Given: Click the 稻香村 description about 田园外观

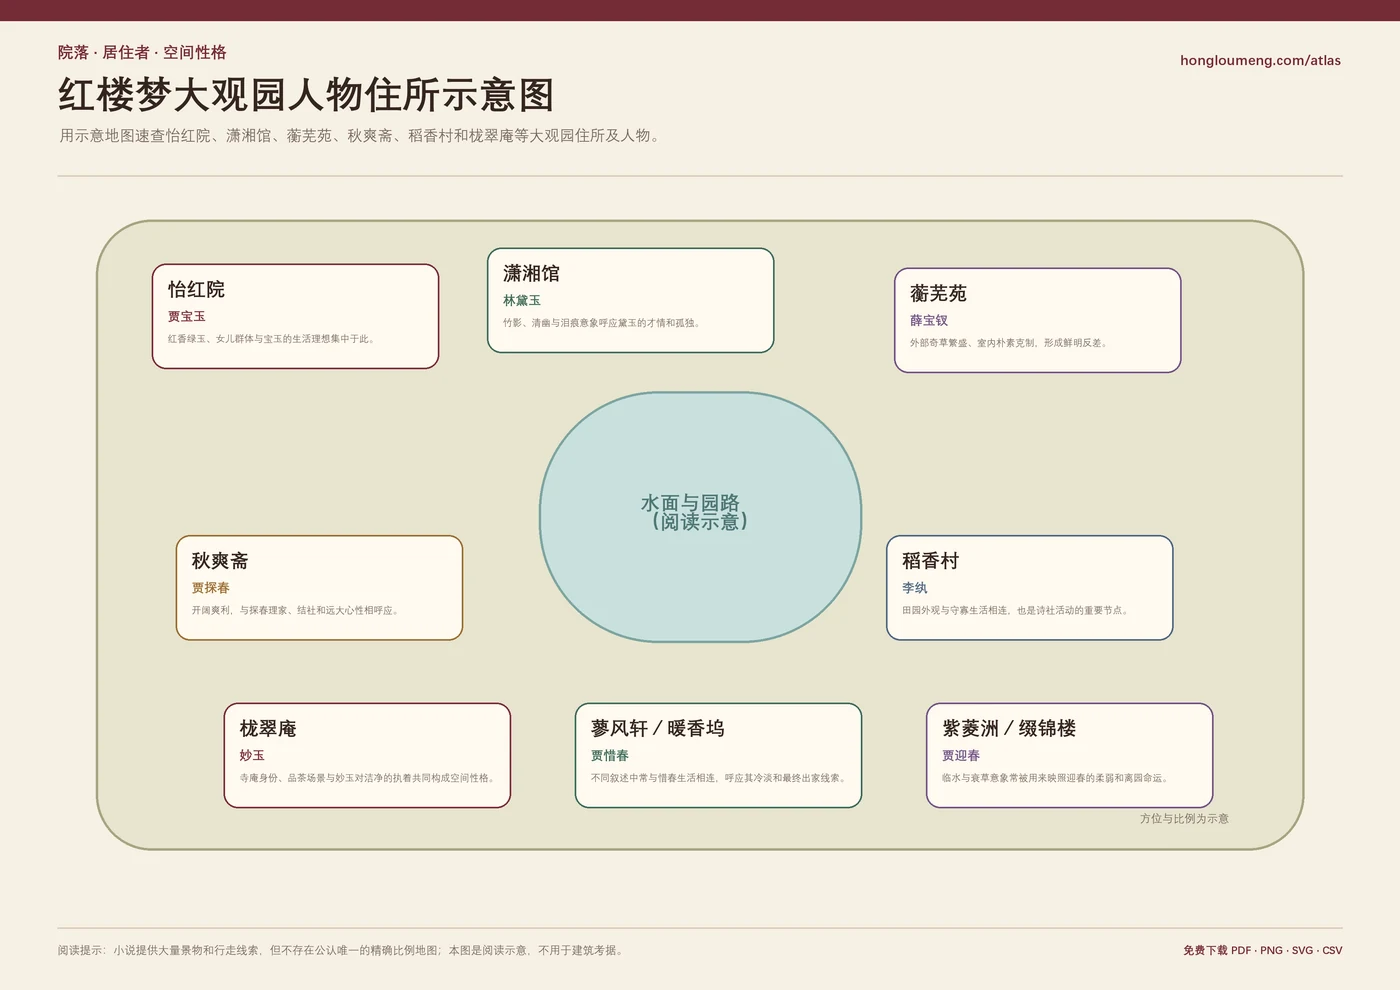Looking at the screenshot, I should click(x=1017, y=610).
